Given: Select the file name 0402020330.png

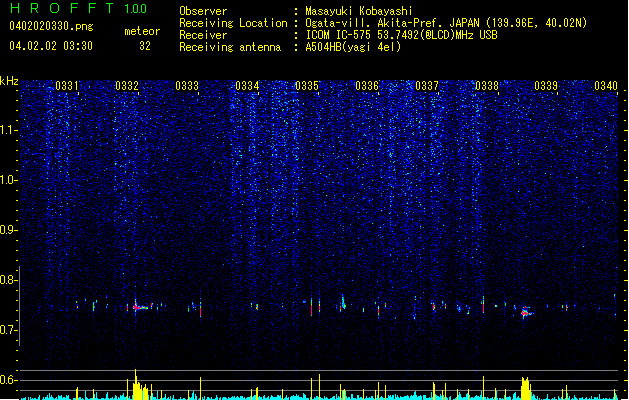Looking at the screenshot, I should [x=51, y=26].
